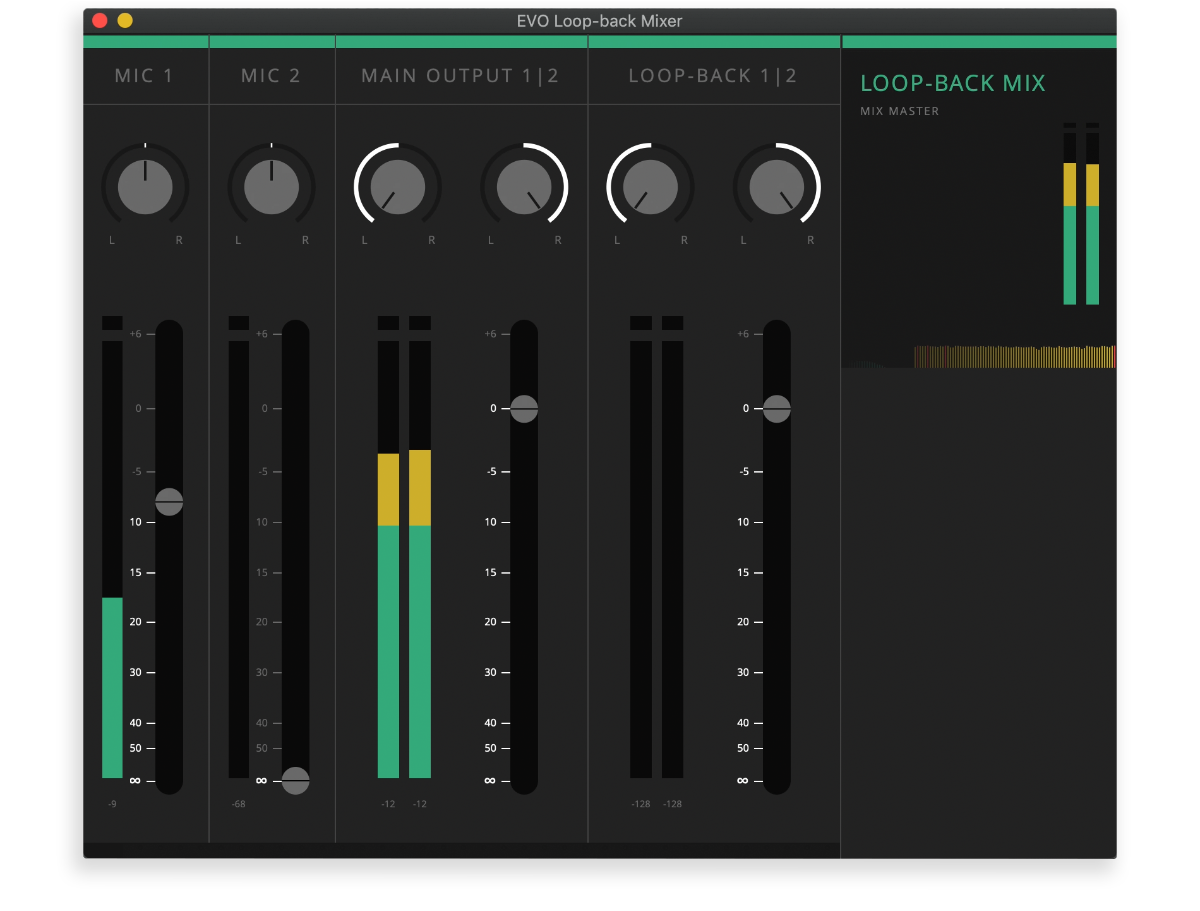
Task: Click the MIC 2 pan knob
Action: pyautogui.click(x=271, y=186)
